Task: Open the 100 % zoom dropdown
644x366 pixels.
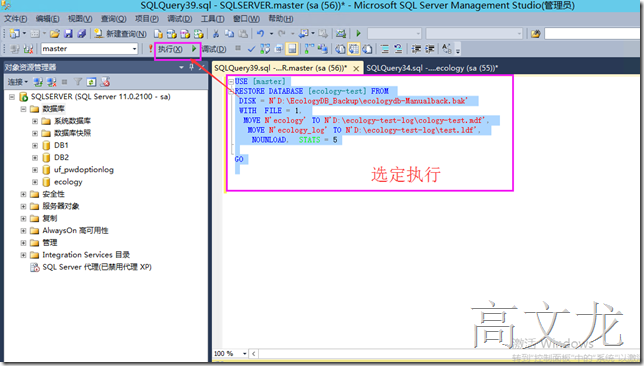Action: tap(244, 354)
